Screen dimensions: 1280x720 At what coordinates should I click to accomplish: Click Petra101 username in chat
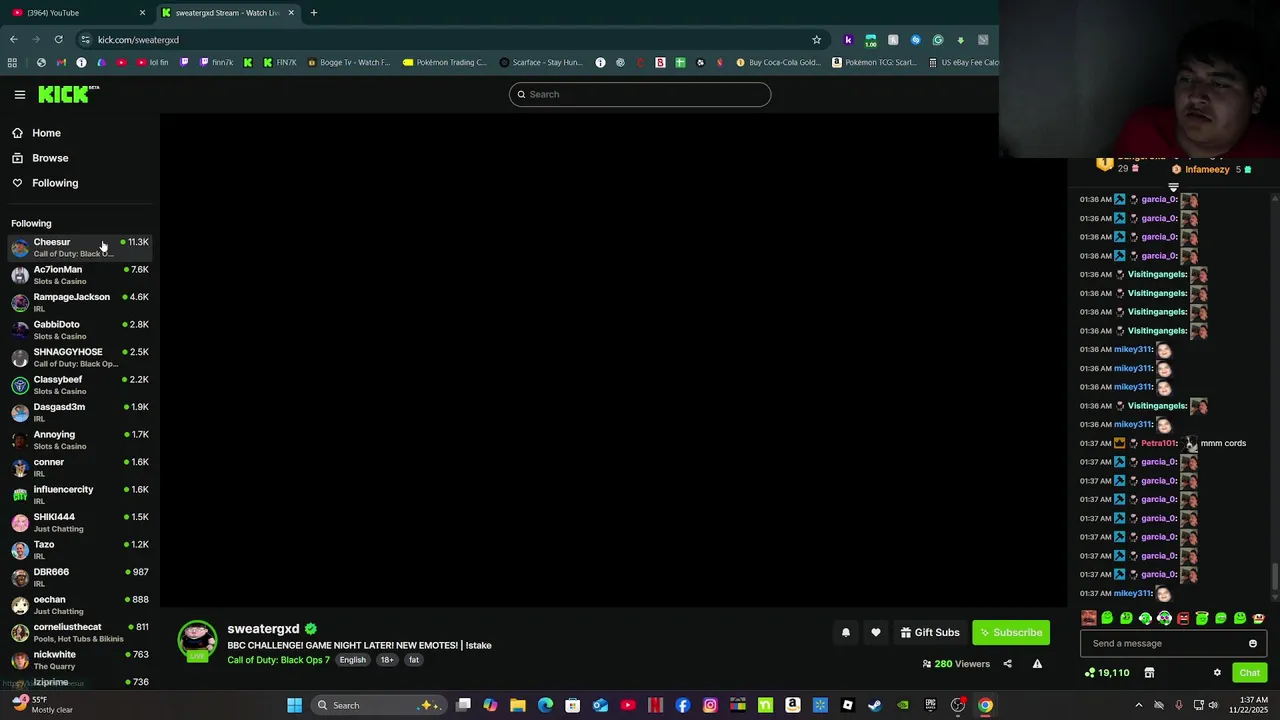pos(1159,443)
